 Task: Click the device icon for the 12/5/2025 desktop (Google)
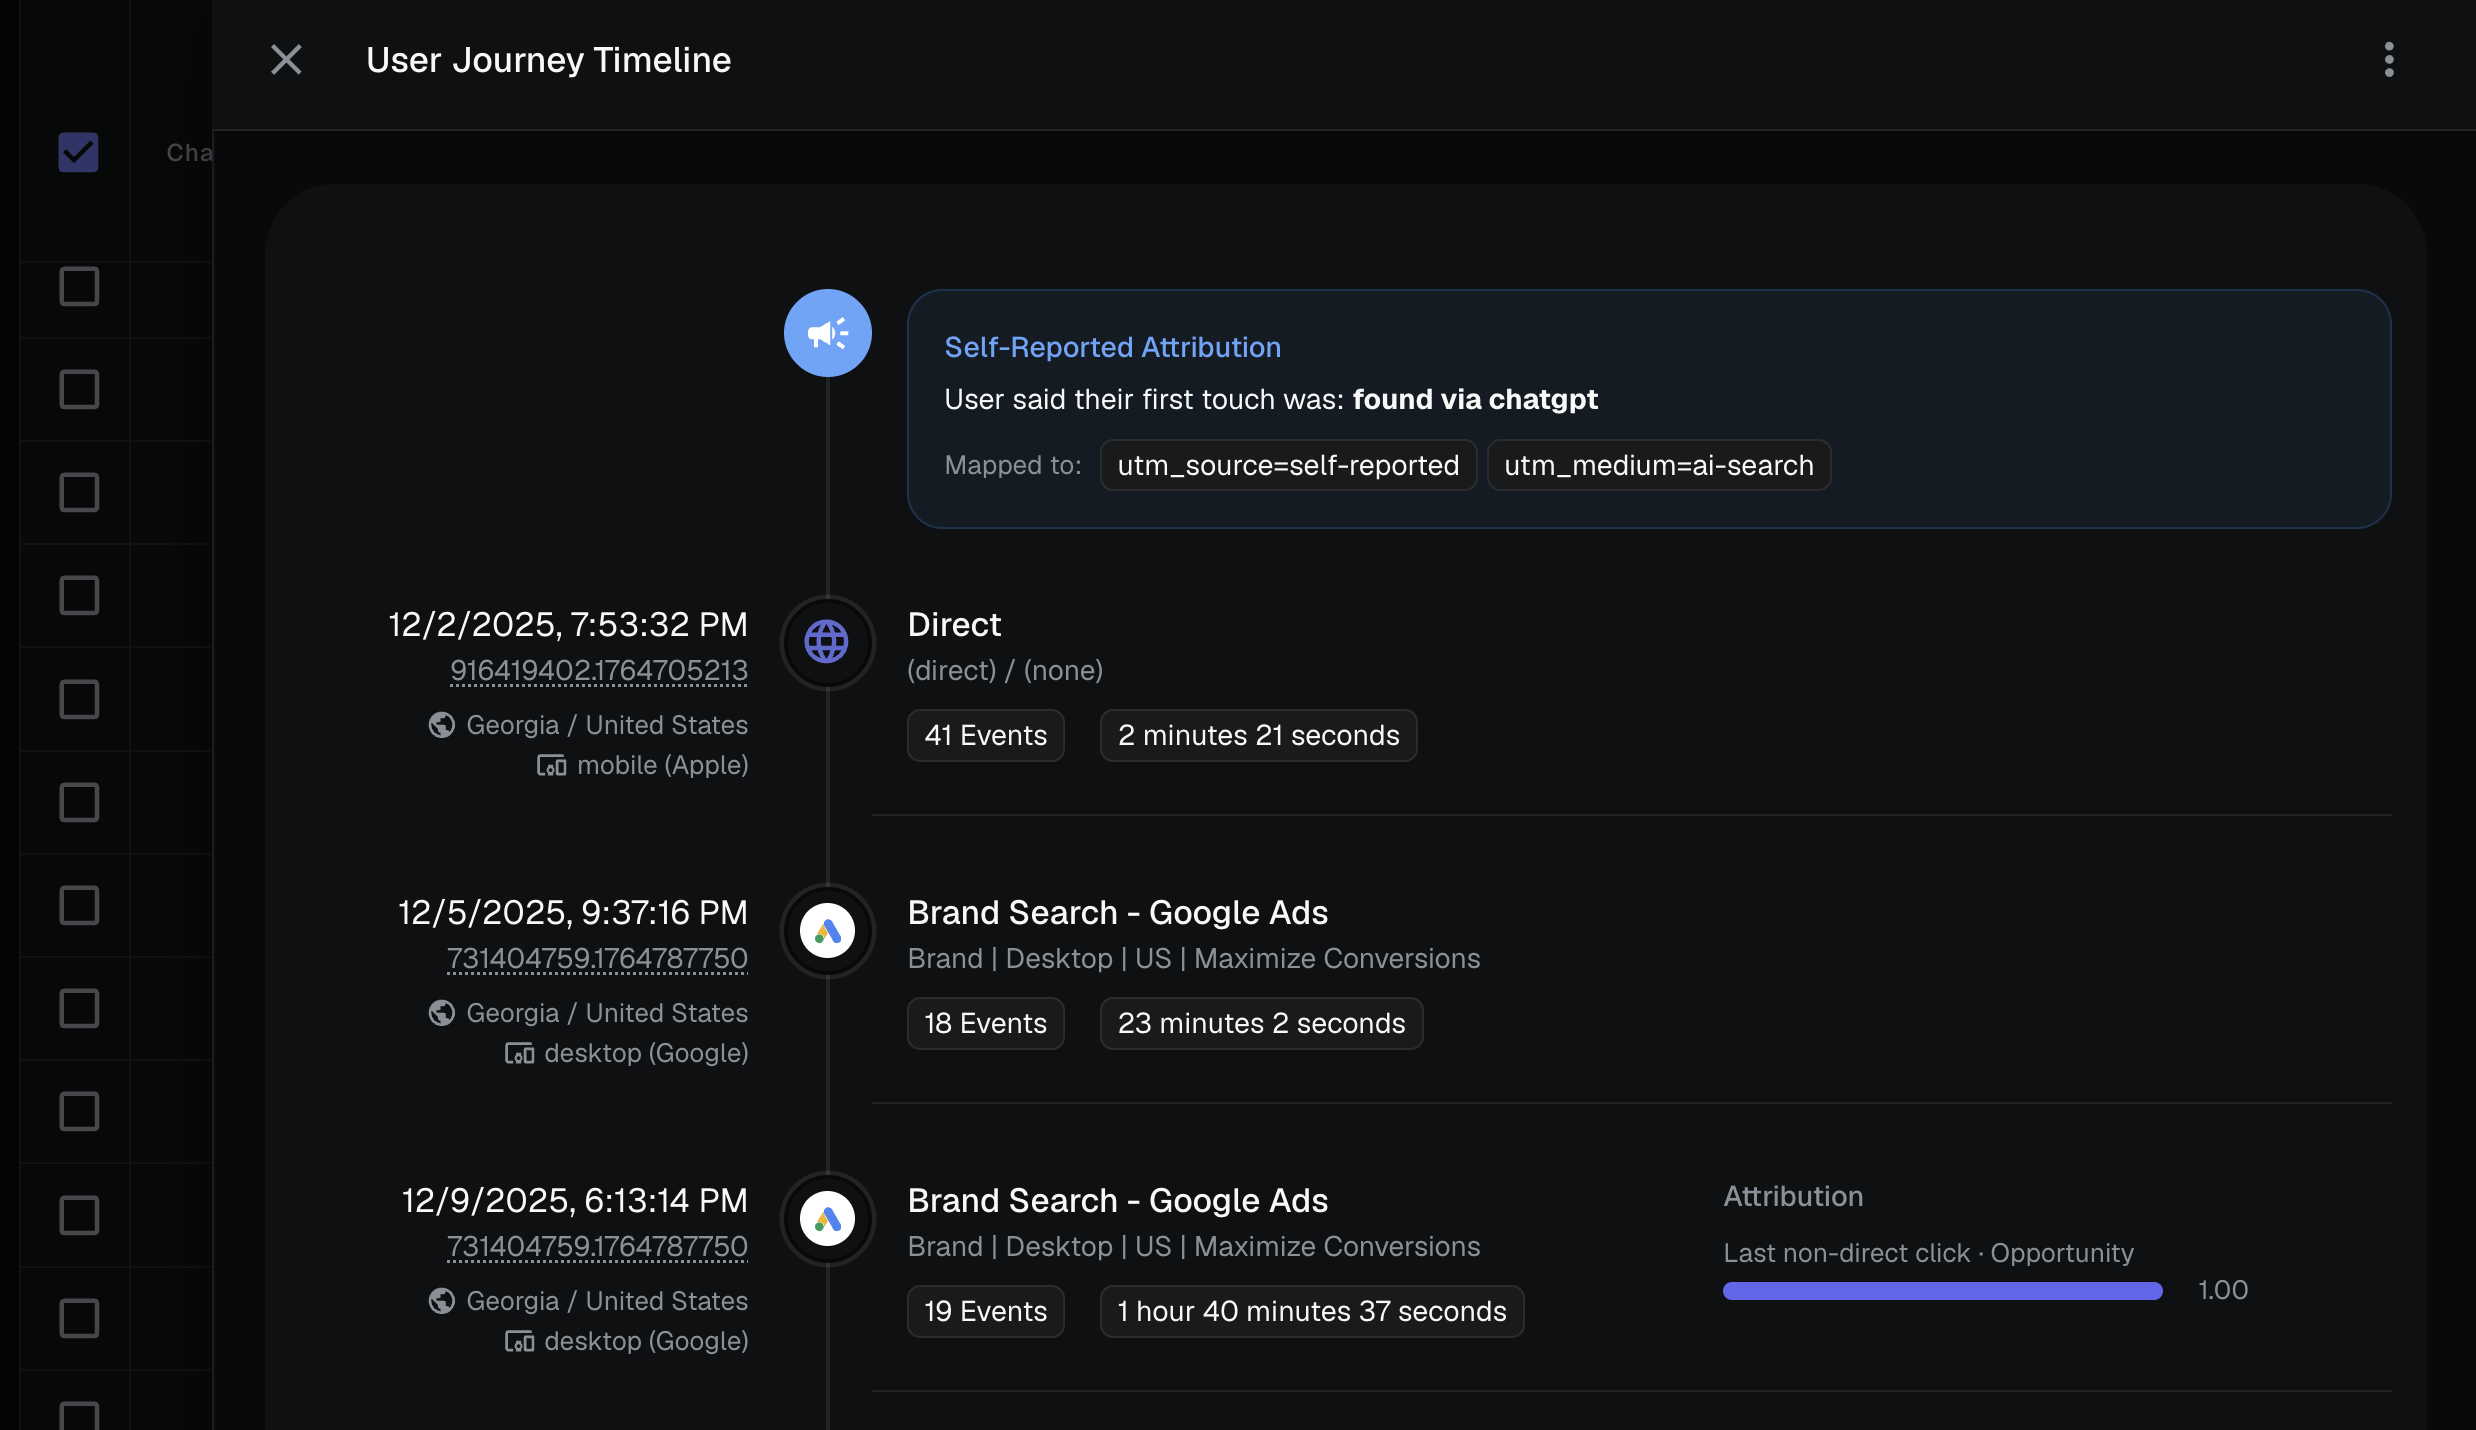coord(519,1053)
